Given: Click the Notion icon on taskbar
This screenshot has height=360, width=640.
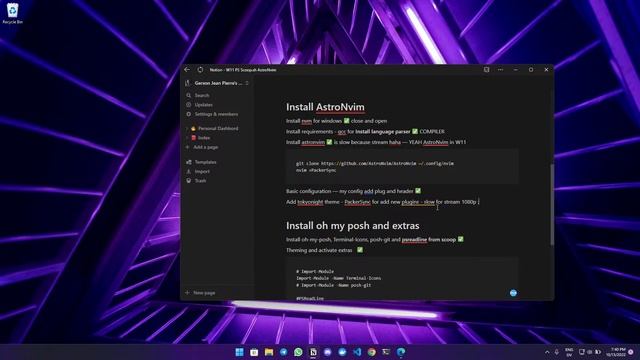Looking at the screenshot, I should tap(313, 352).
